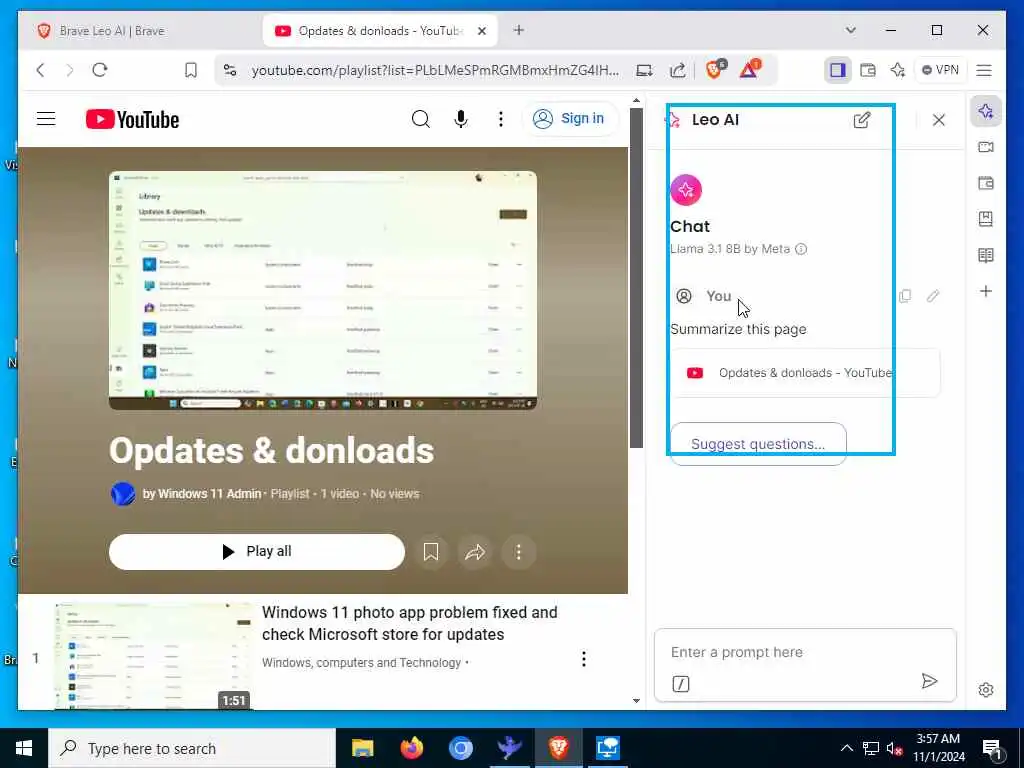Bookmark this page in Brave toolbar
Viewport: 1024px width, 768px height.
click(x=191, y=70)
